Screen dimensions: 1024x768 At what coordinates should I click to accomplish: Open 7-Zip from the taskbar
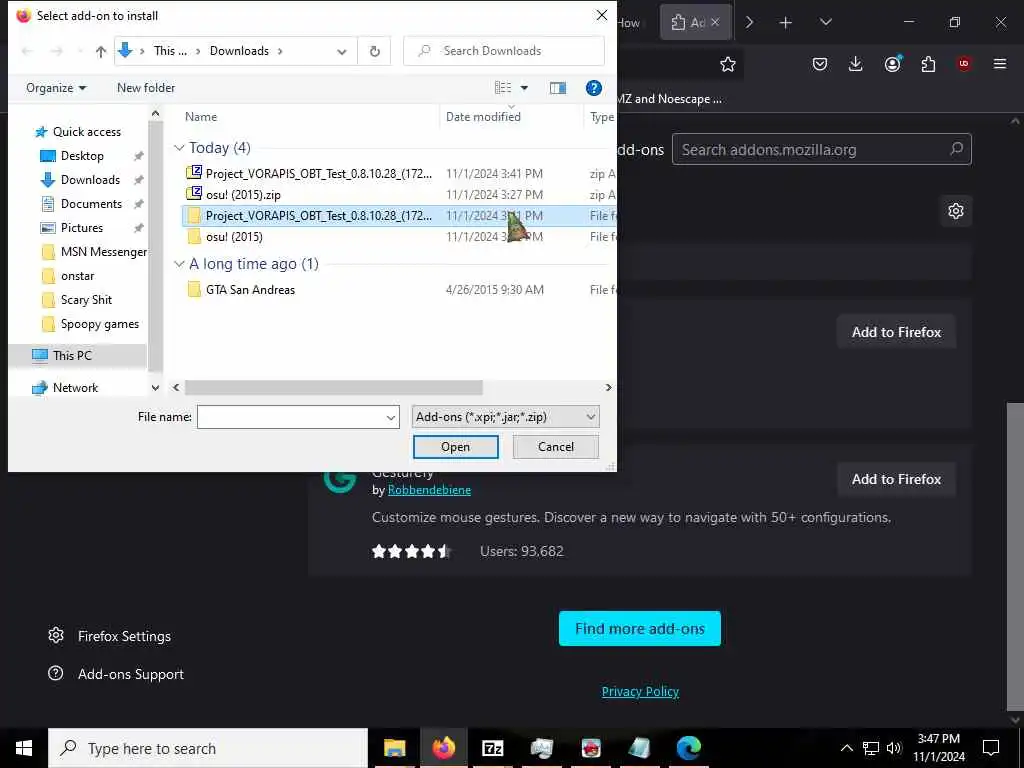tap(492, 748)
